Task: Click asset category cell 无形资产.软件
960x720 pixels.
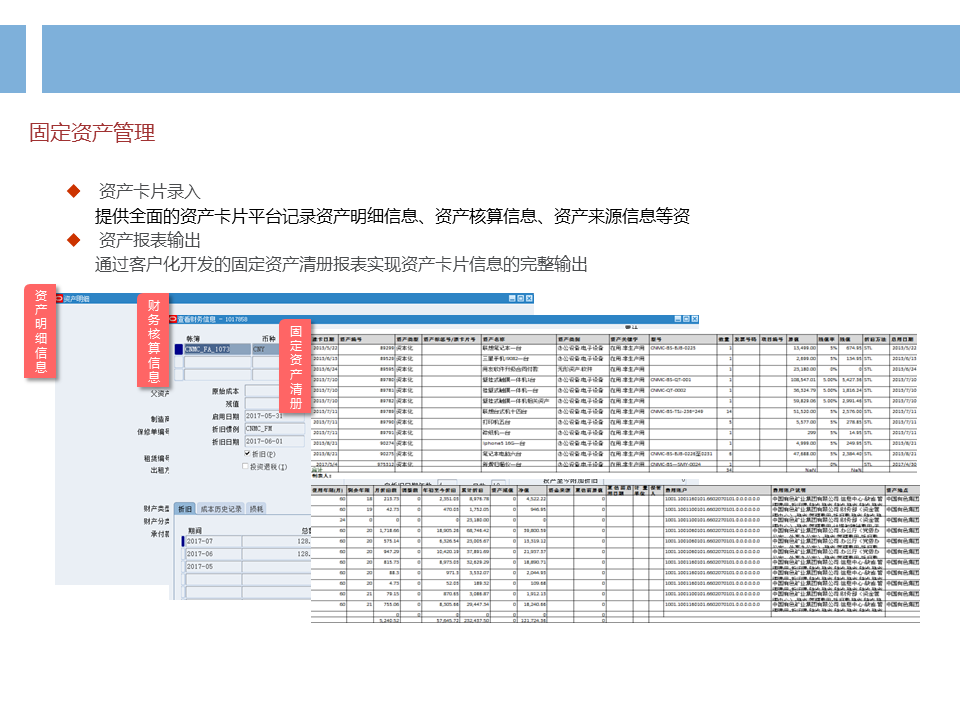Action: pyautogui.click(x=582, y=369)
